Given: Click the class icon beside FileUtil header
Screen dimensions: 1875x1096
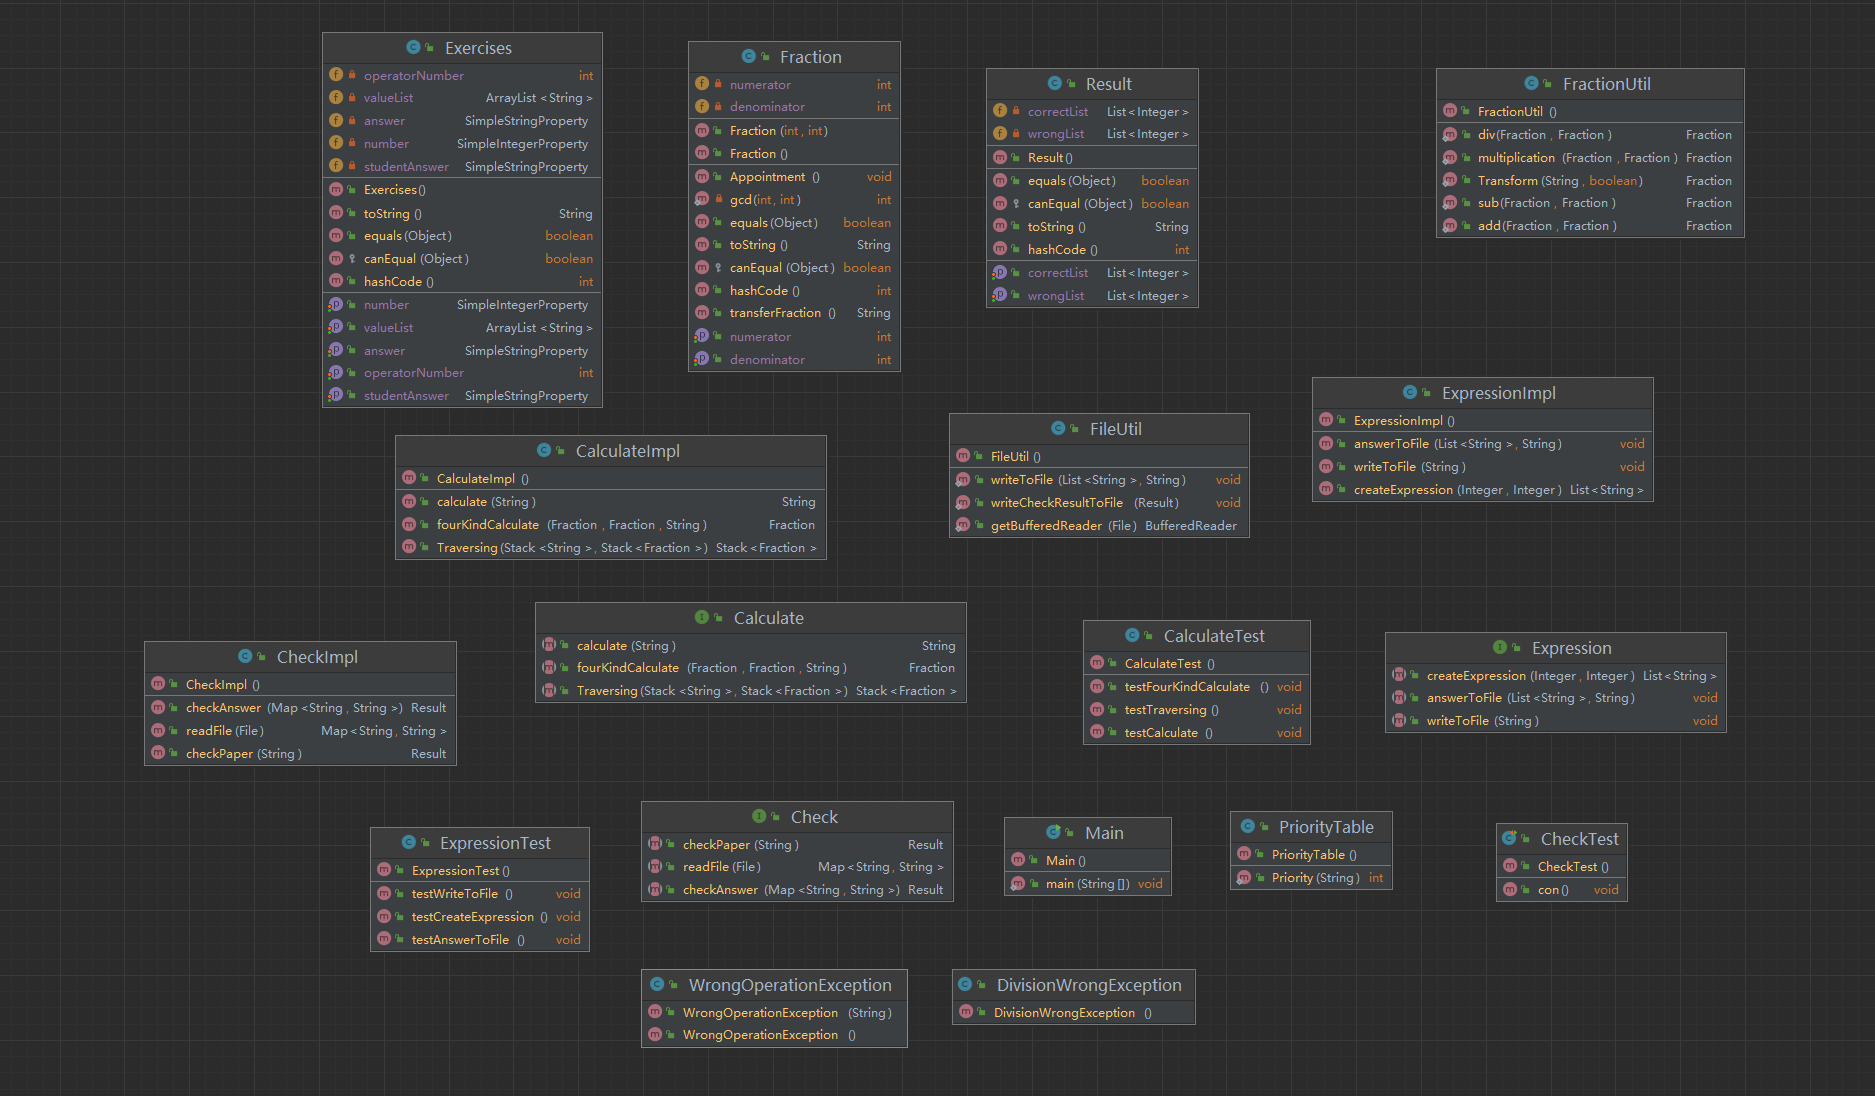Looking at the screenshot, I should click(x=1058, y=429).
